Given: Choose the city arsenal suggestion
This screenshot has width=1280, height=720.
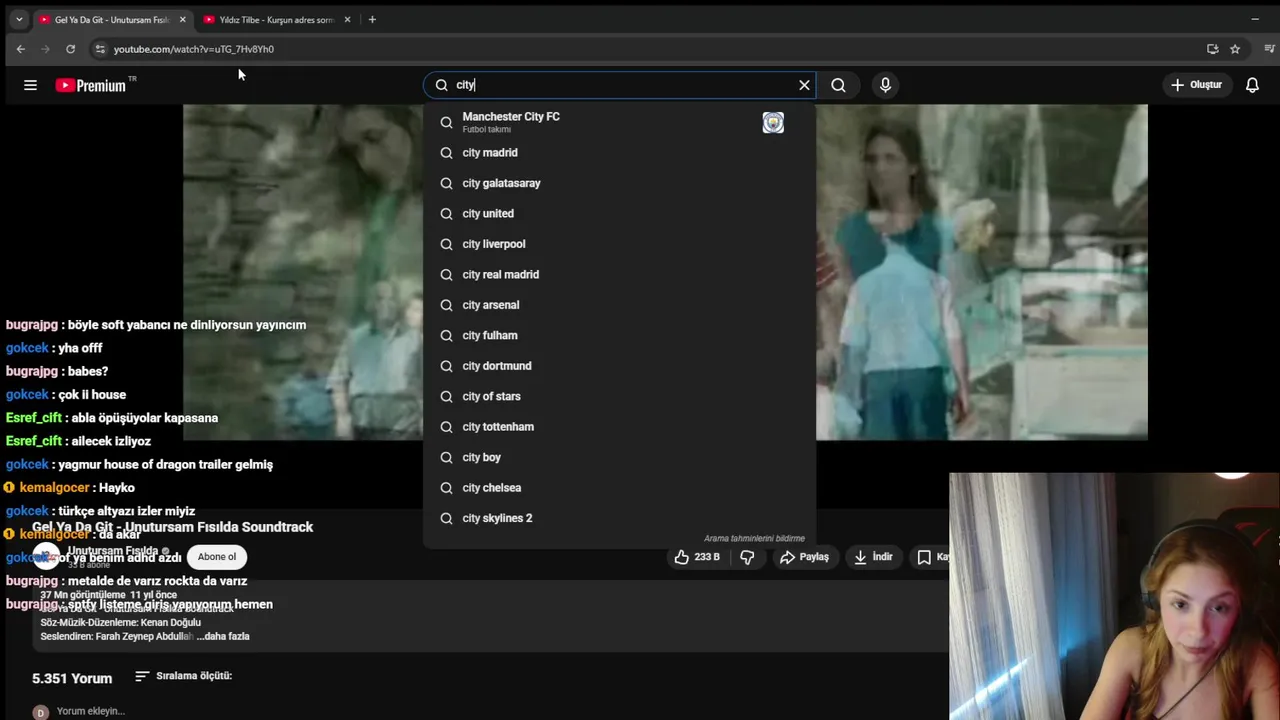Looking at the screenshot, I should [x=618, y=305].
